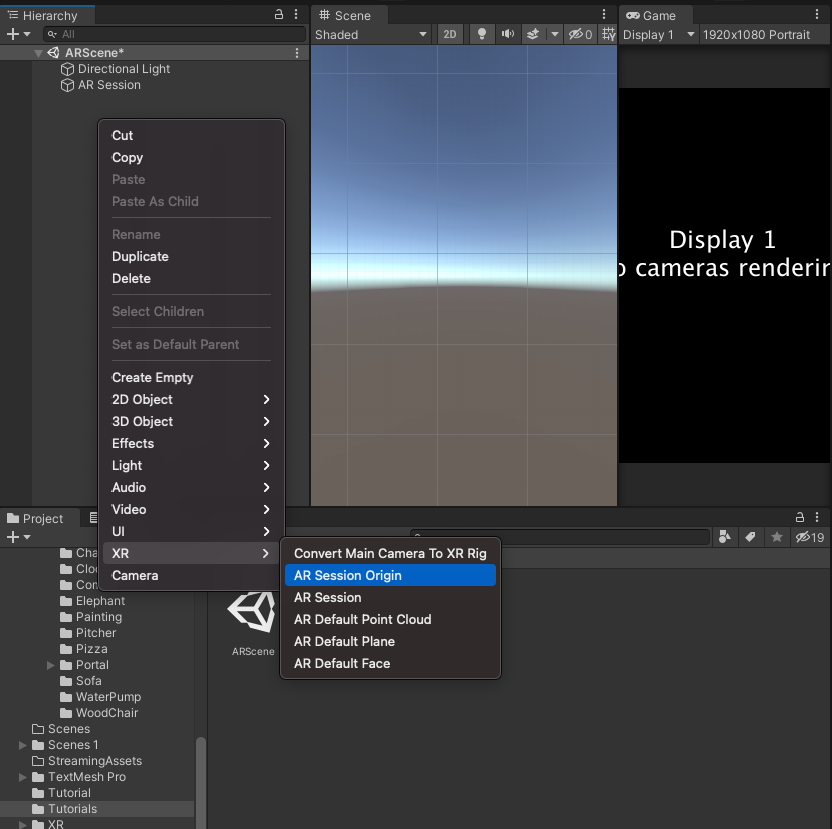Open the Game view kebab menu
The height and width of the screenshot is (829, 832).
(x=817, y=14)
